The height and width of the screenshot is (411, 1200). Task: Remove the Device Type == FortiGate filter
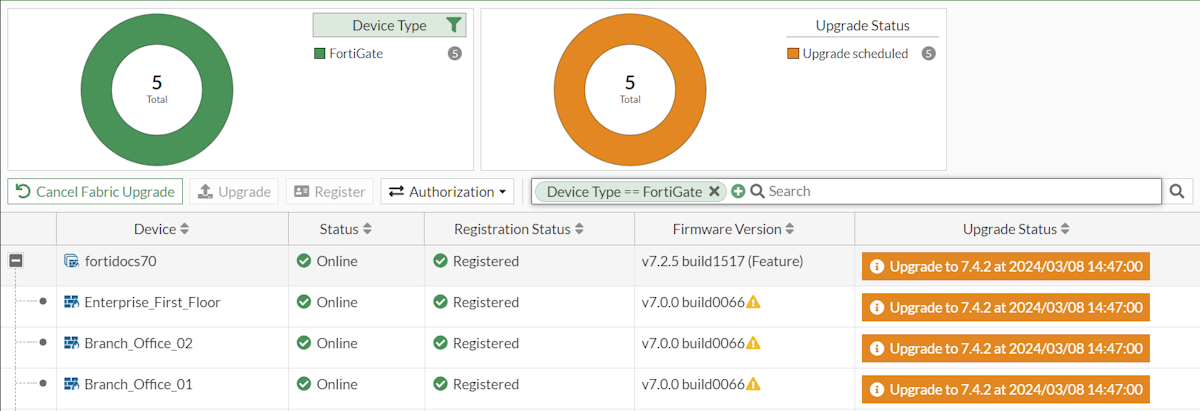[714, 191]
